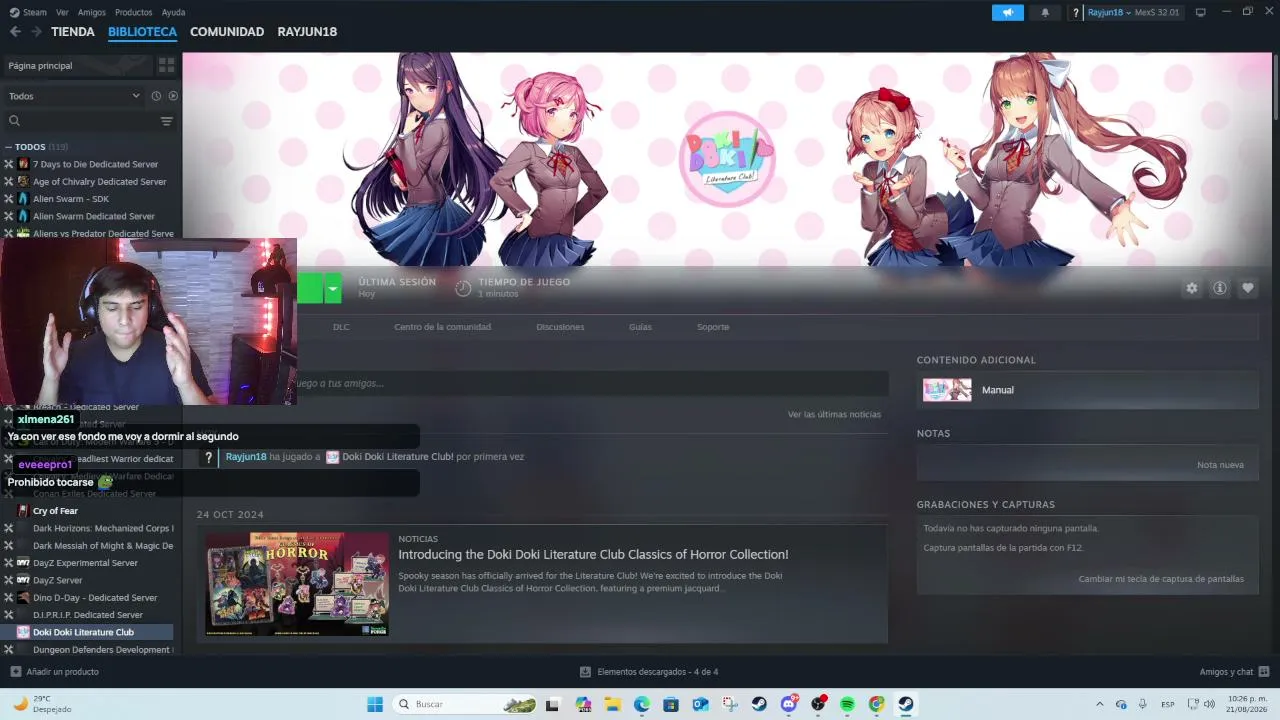The width and height of the screenshot is (1280, 720).
Task: Click Página principal button
Action: click(77, 65)
